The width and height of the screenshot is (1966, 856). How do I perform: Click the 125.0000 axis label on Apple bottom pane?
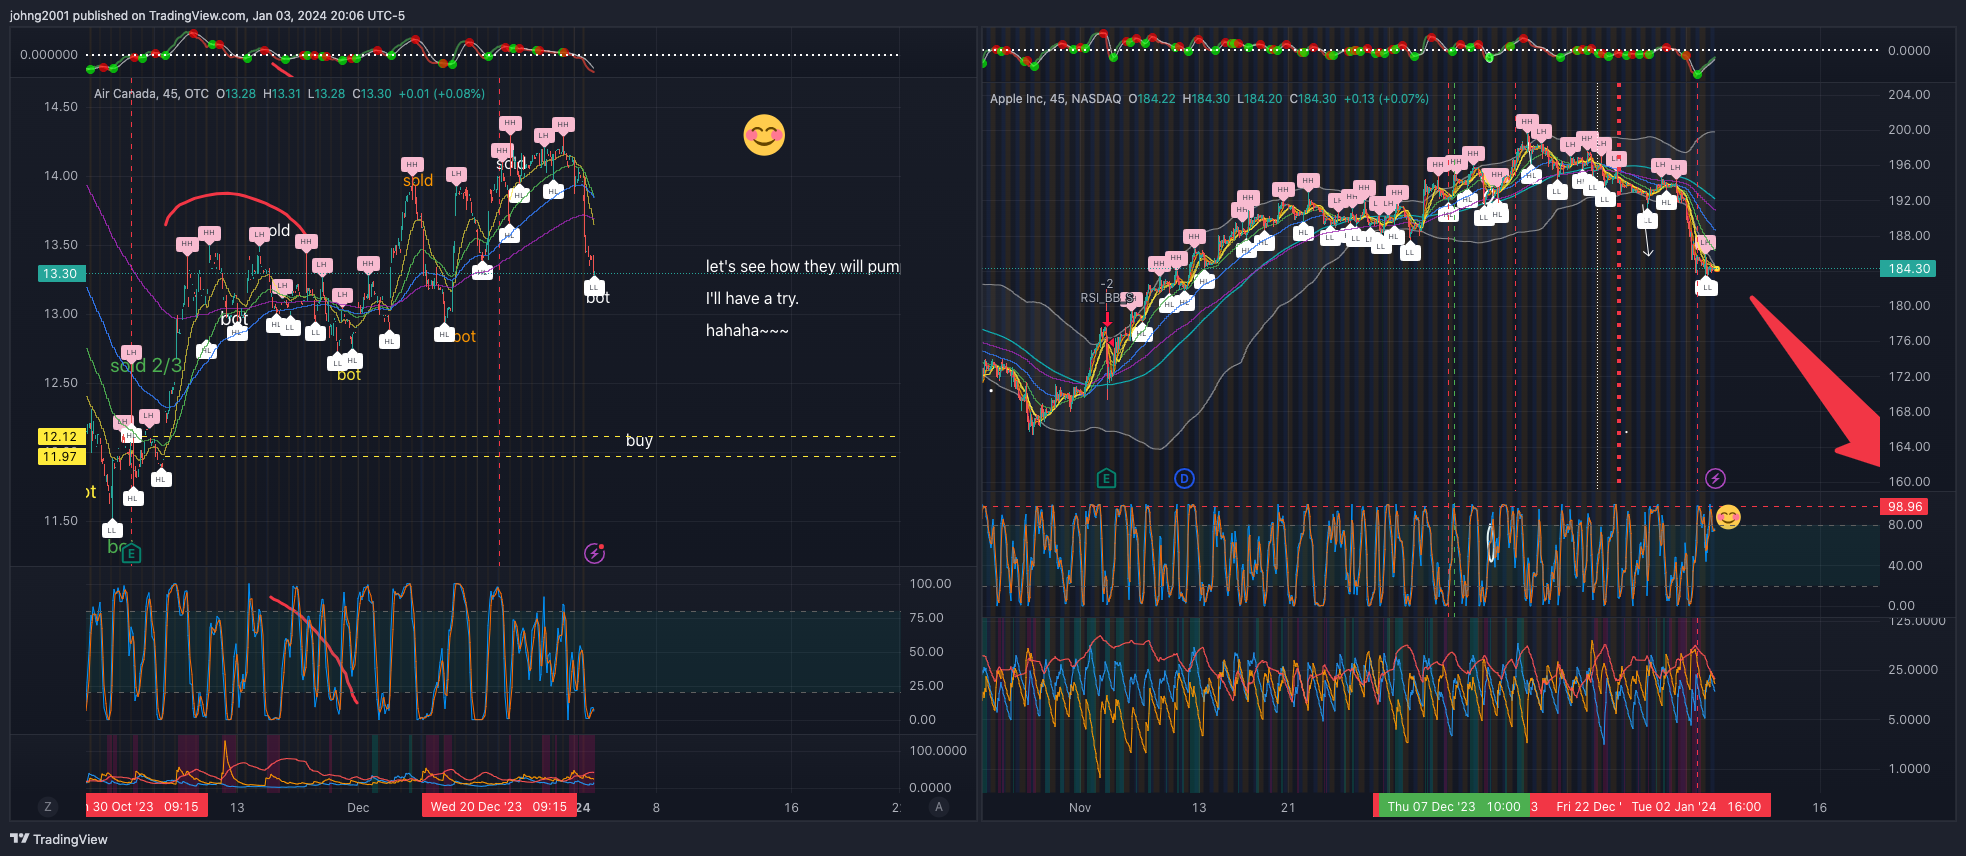point(1917,621)
